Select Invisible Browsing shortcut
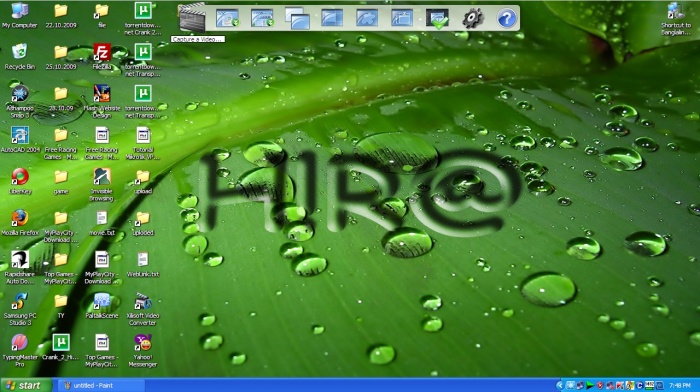This screenshot has width=700, height=392. tap(102, 185)
